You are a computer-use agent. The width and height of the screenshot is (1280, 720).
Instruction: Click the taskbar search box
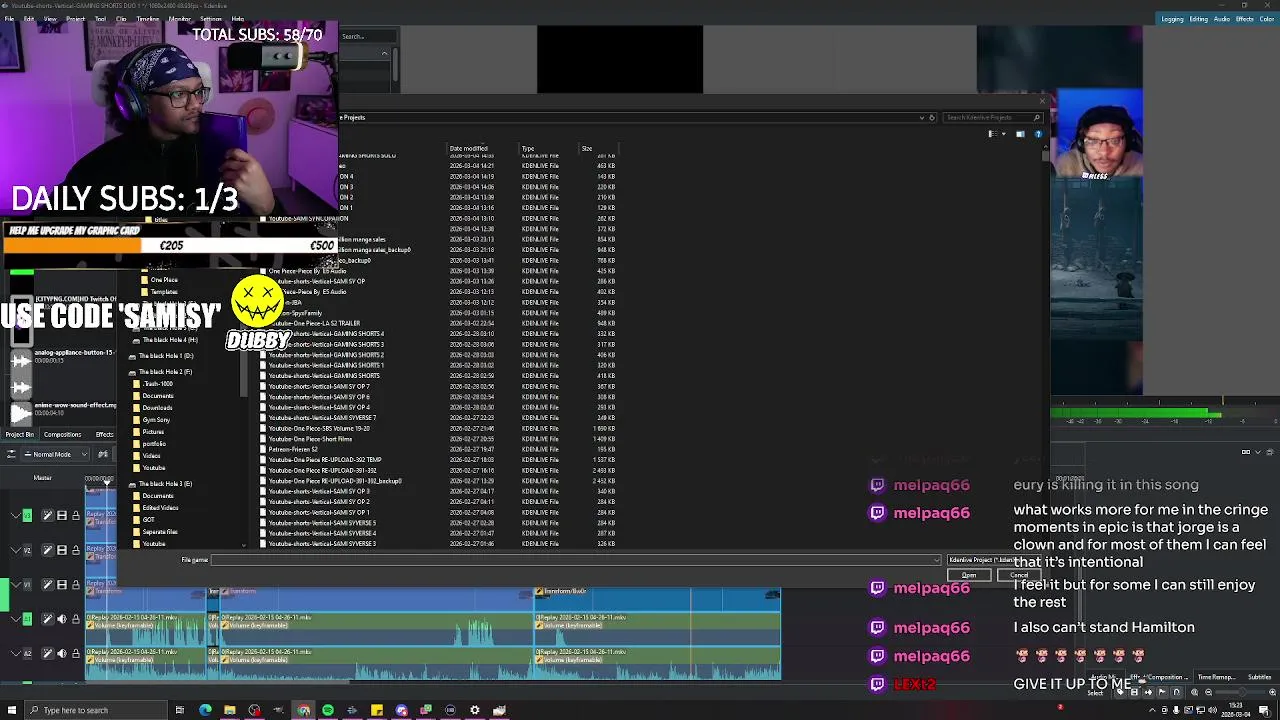(95, 710)
